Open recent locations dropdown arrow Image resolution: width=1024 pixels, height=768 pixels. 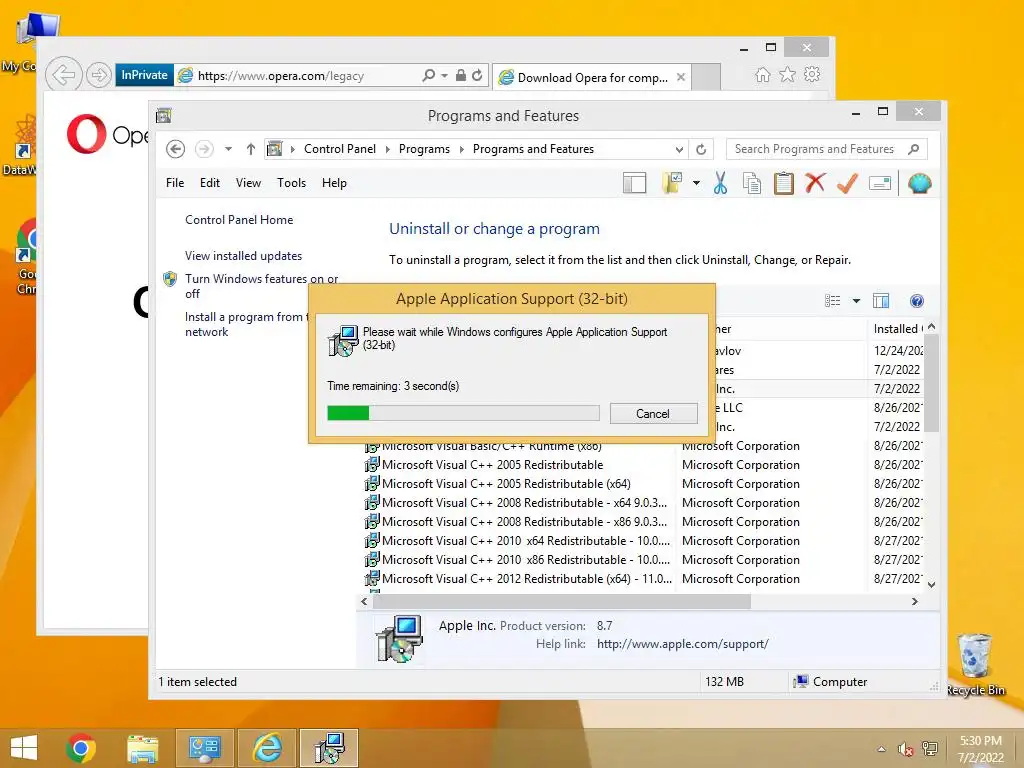228,149
